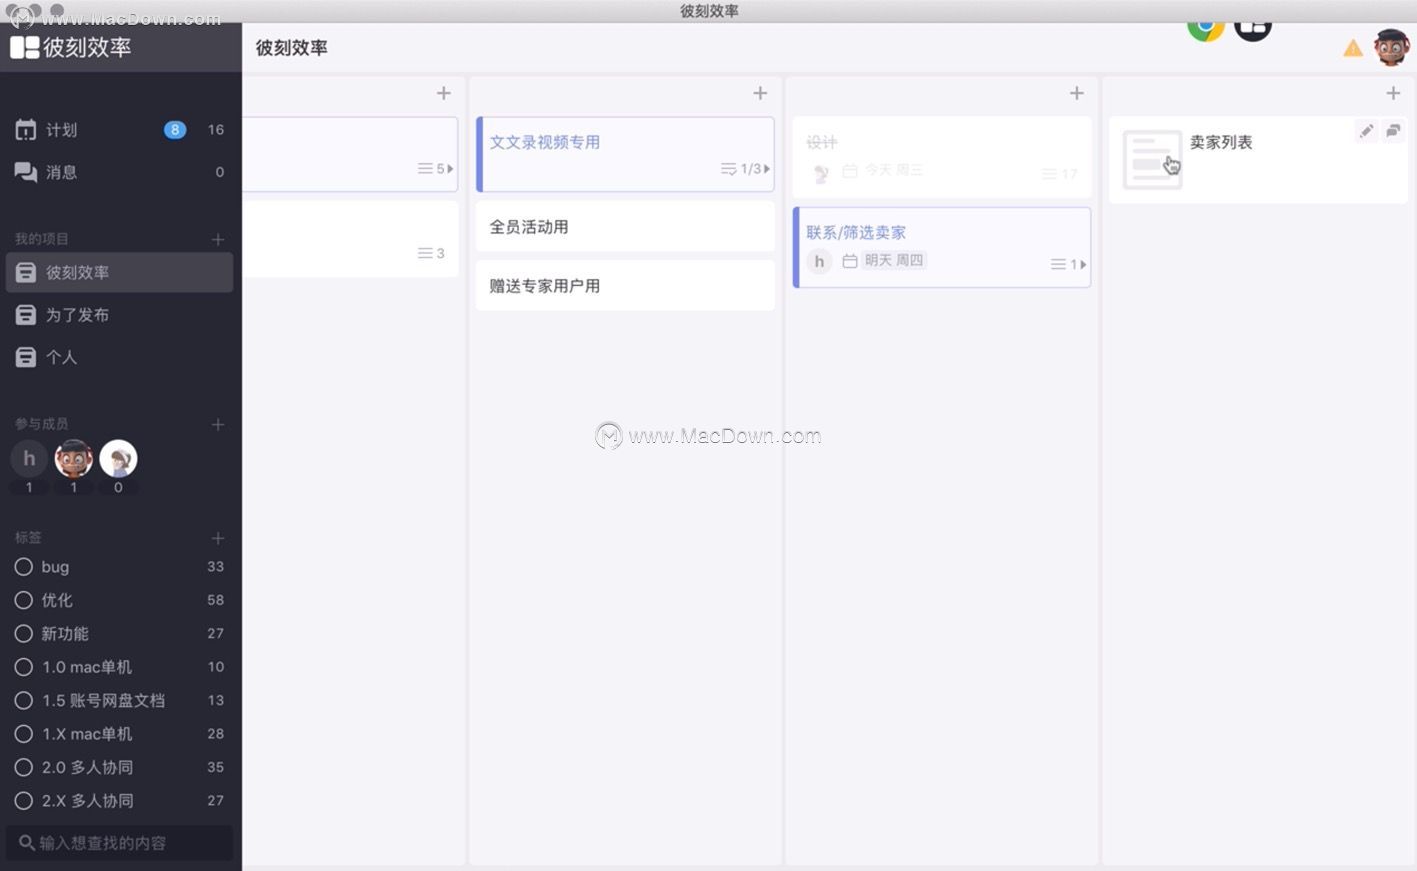Click the comment icon on 卖家列表 card
1417x871 pixels.
1393,131
